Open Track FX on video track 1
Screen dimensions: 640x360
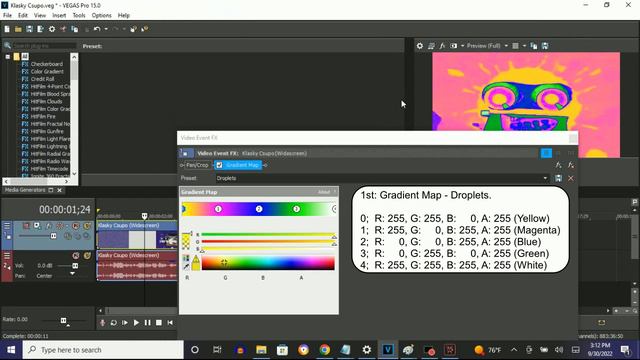click(x=49, y=226)
